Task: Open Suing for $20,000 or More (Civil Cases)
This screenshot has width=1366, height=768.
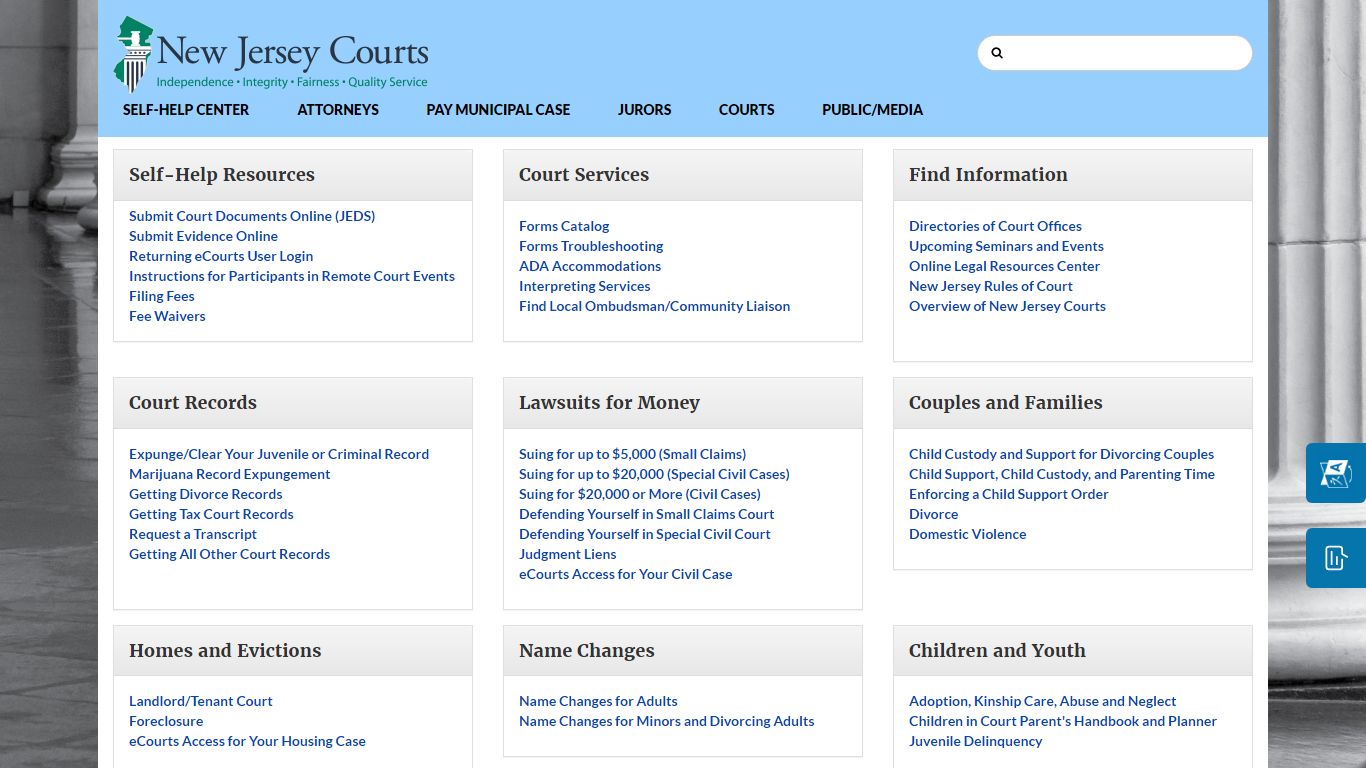Action: pos(640,494)
